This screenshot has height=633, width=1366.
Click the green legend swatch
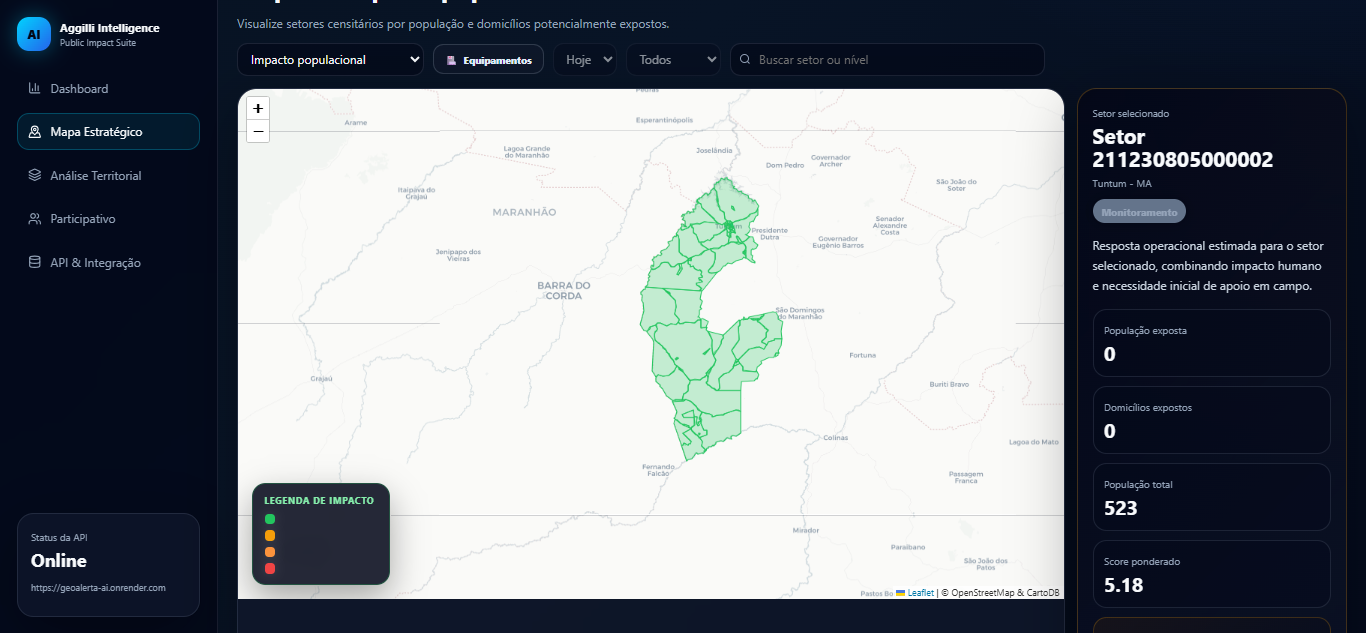point(270,518)
